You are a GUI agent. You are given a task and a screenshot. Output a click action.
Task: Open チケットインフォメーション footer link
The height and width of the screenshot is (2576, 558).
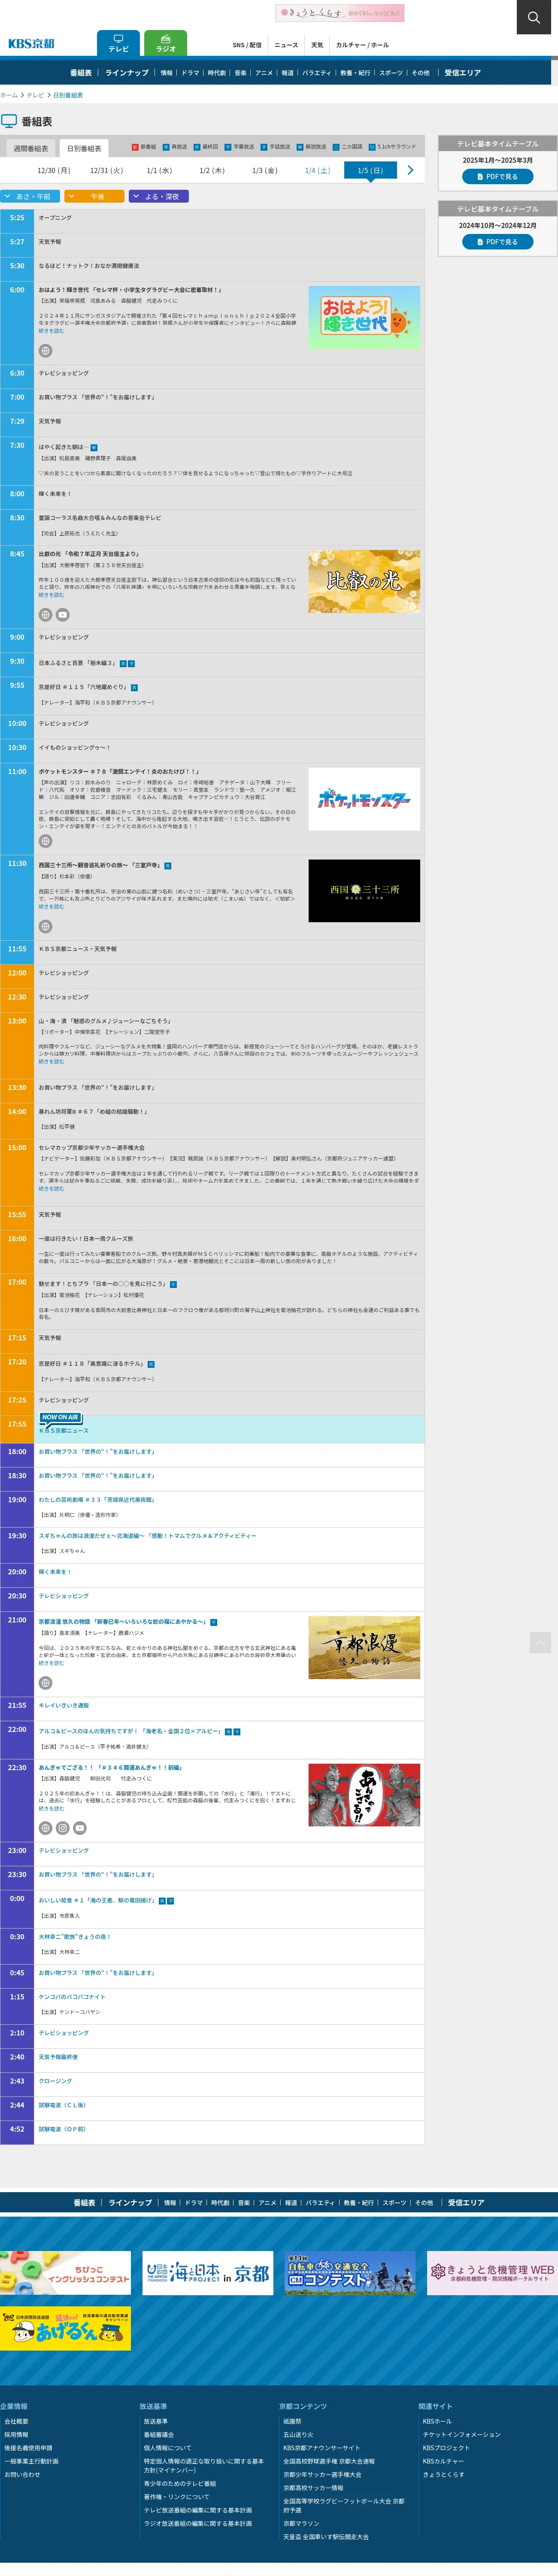[461, 2435]
